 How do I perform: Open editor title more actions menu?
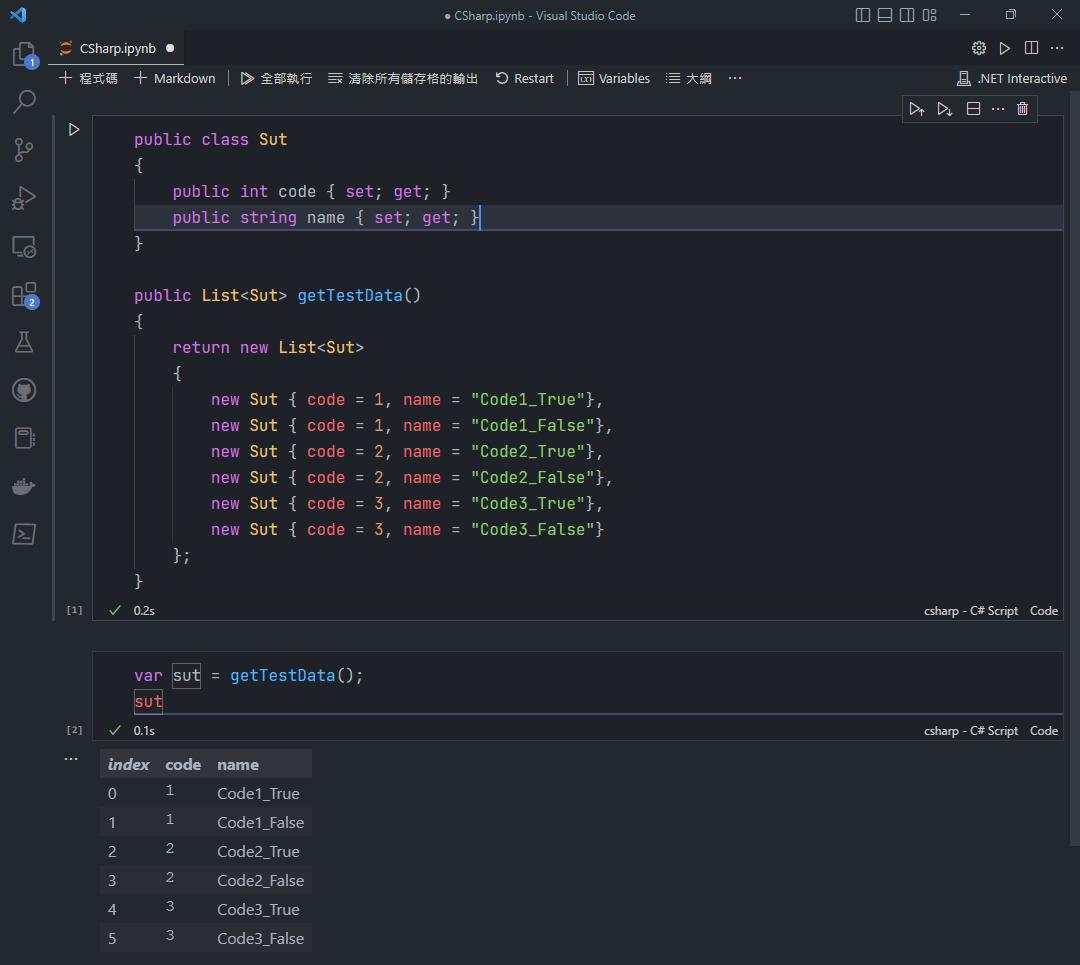(1057, 48)
